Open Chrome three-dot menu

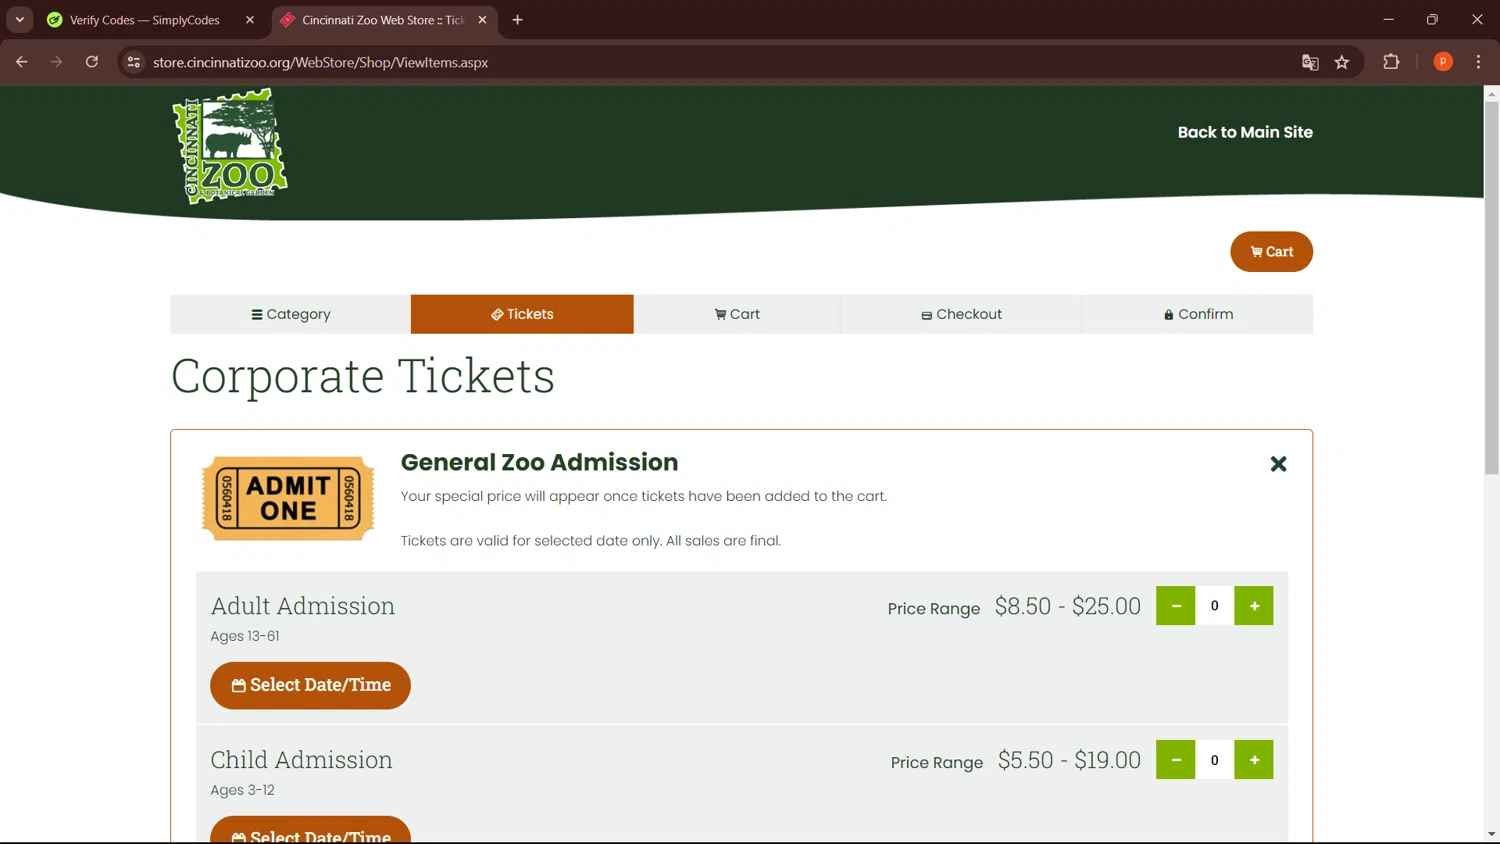pyautogui.click(x=1478, y=62)
